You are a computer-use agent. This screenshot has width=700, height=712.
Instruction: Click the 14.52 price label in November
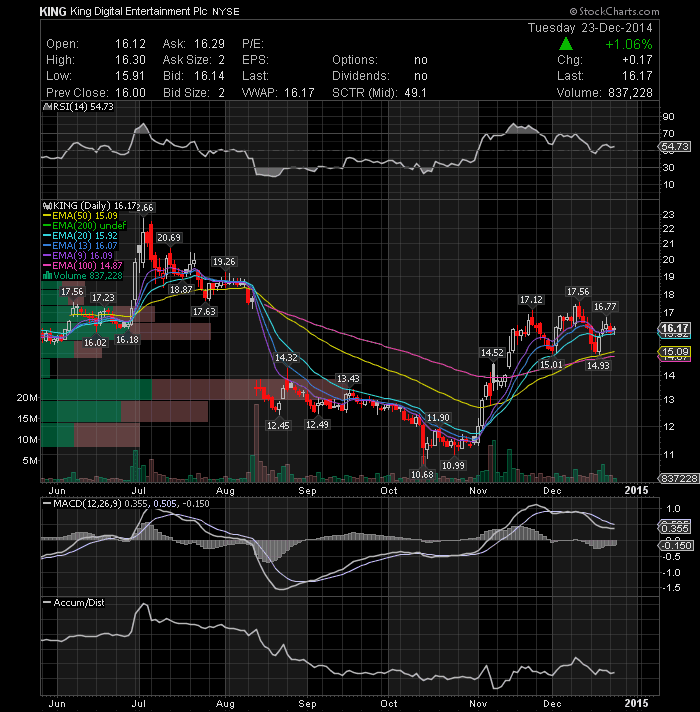pos(492,352)
